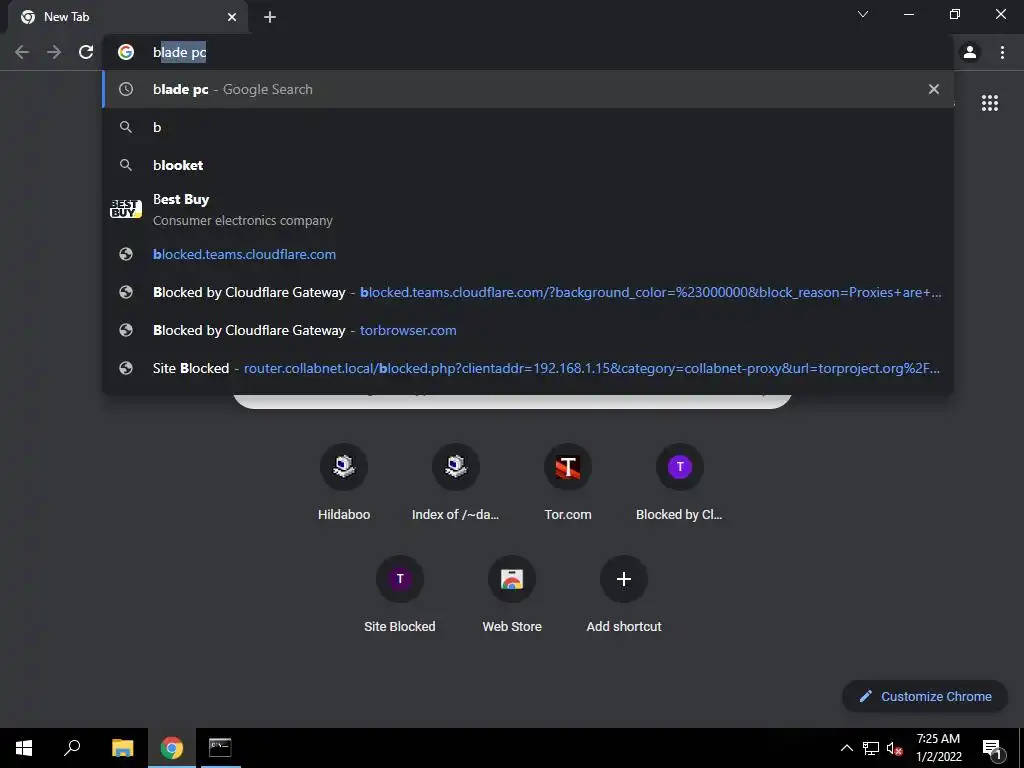Open the torbrowser.com suggestion
Image resolution: width=1024 pixels, height=768 pixels.
528,330
